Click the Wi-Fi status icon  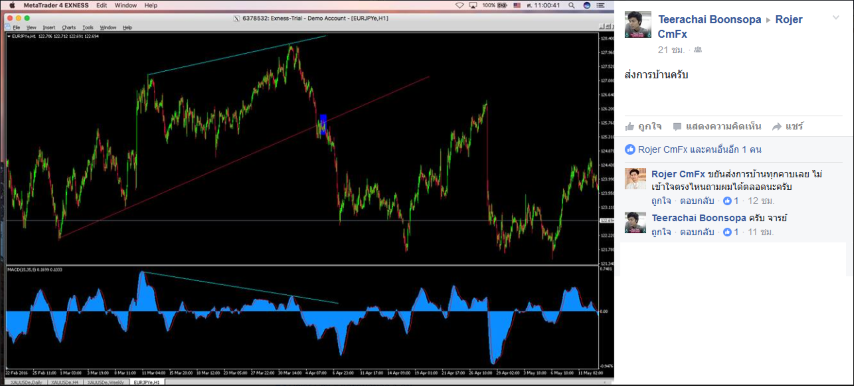coord(459,5)
